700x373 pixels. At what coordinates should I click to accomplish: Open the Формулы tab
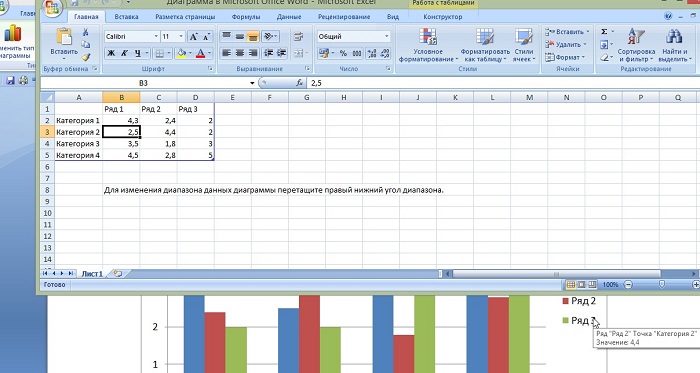[246, 17]
